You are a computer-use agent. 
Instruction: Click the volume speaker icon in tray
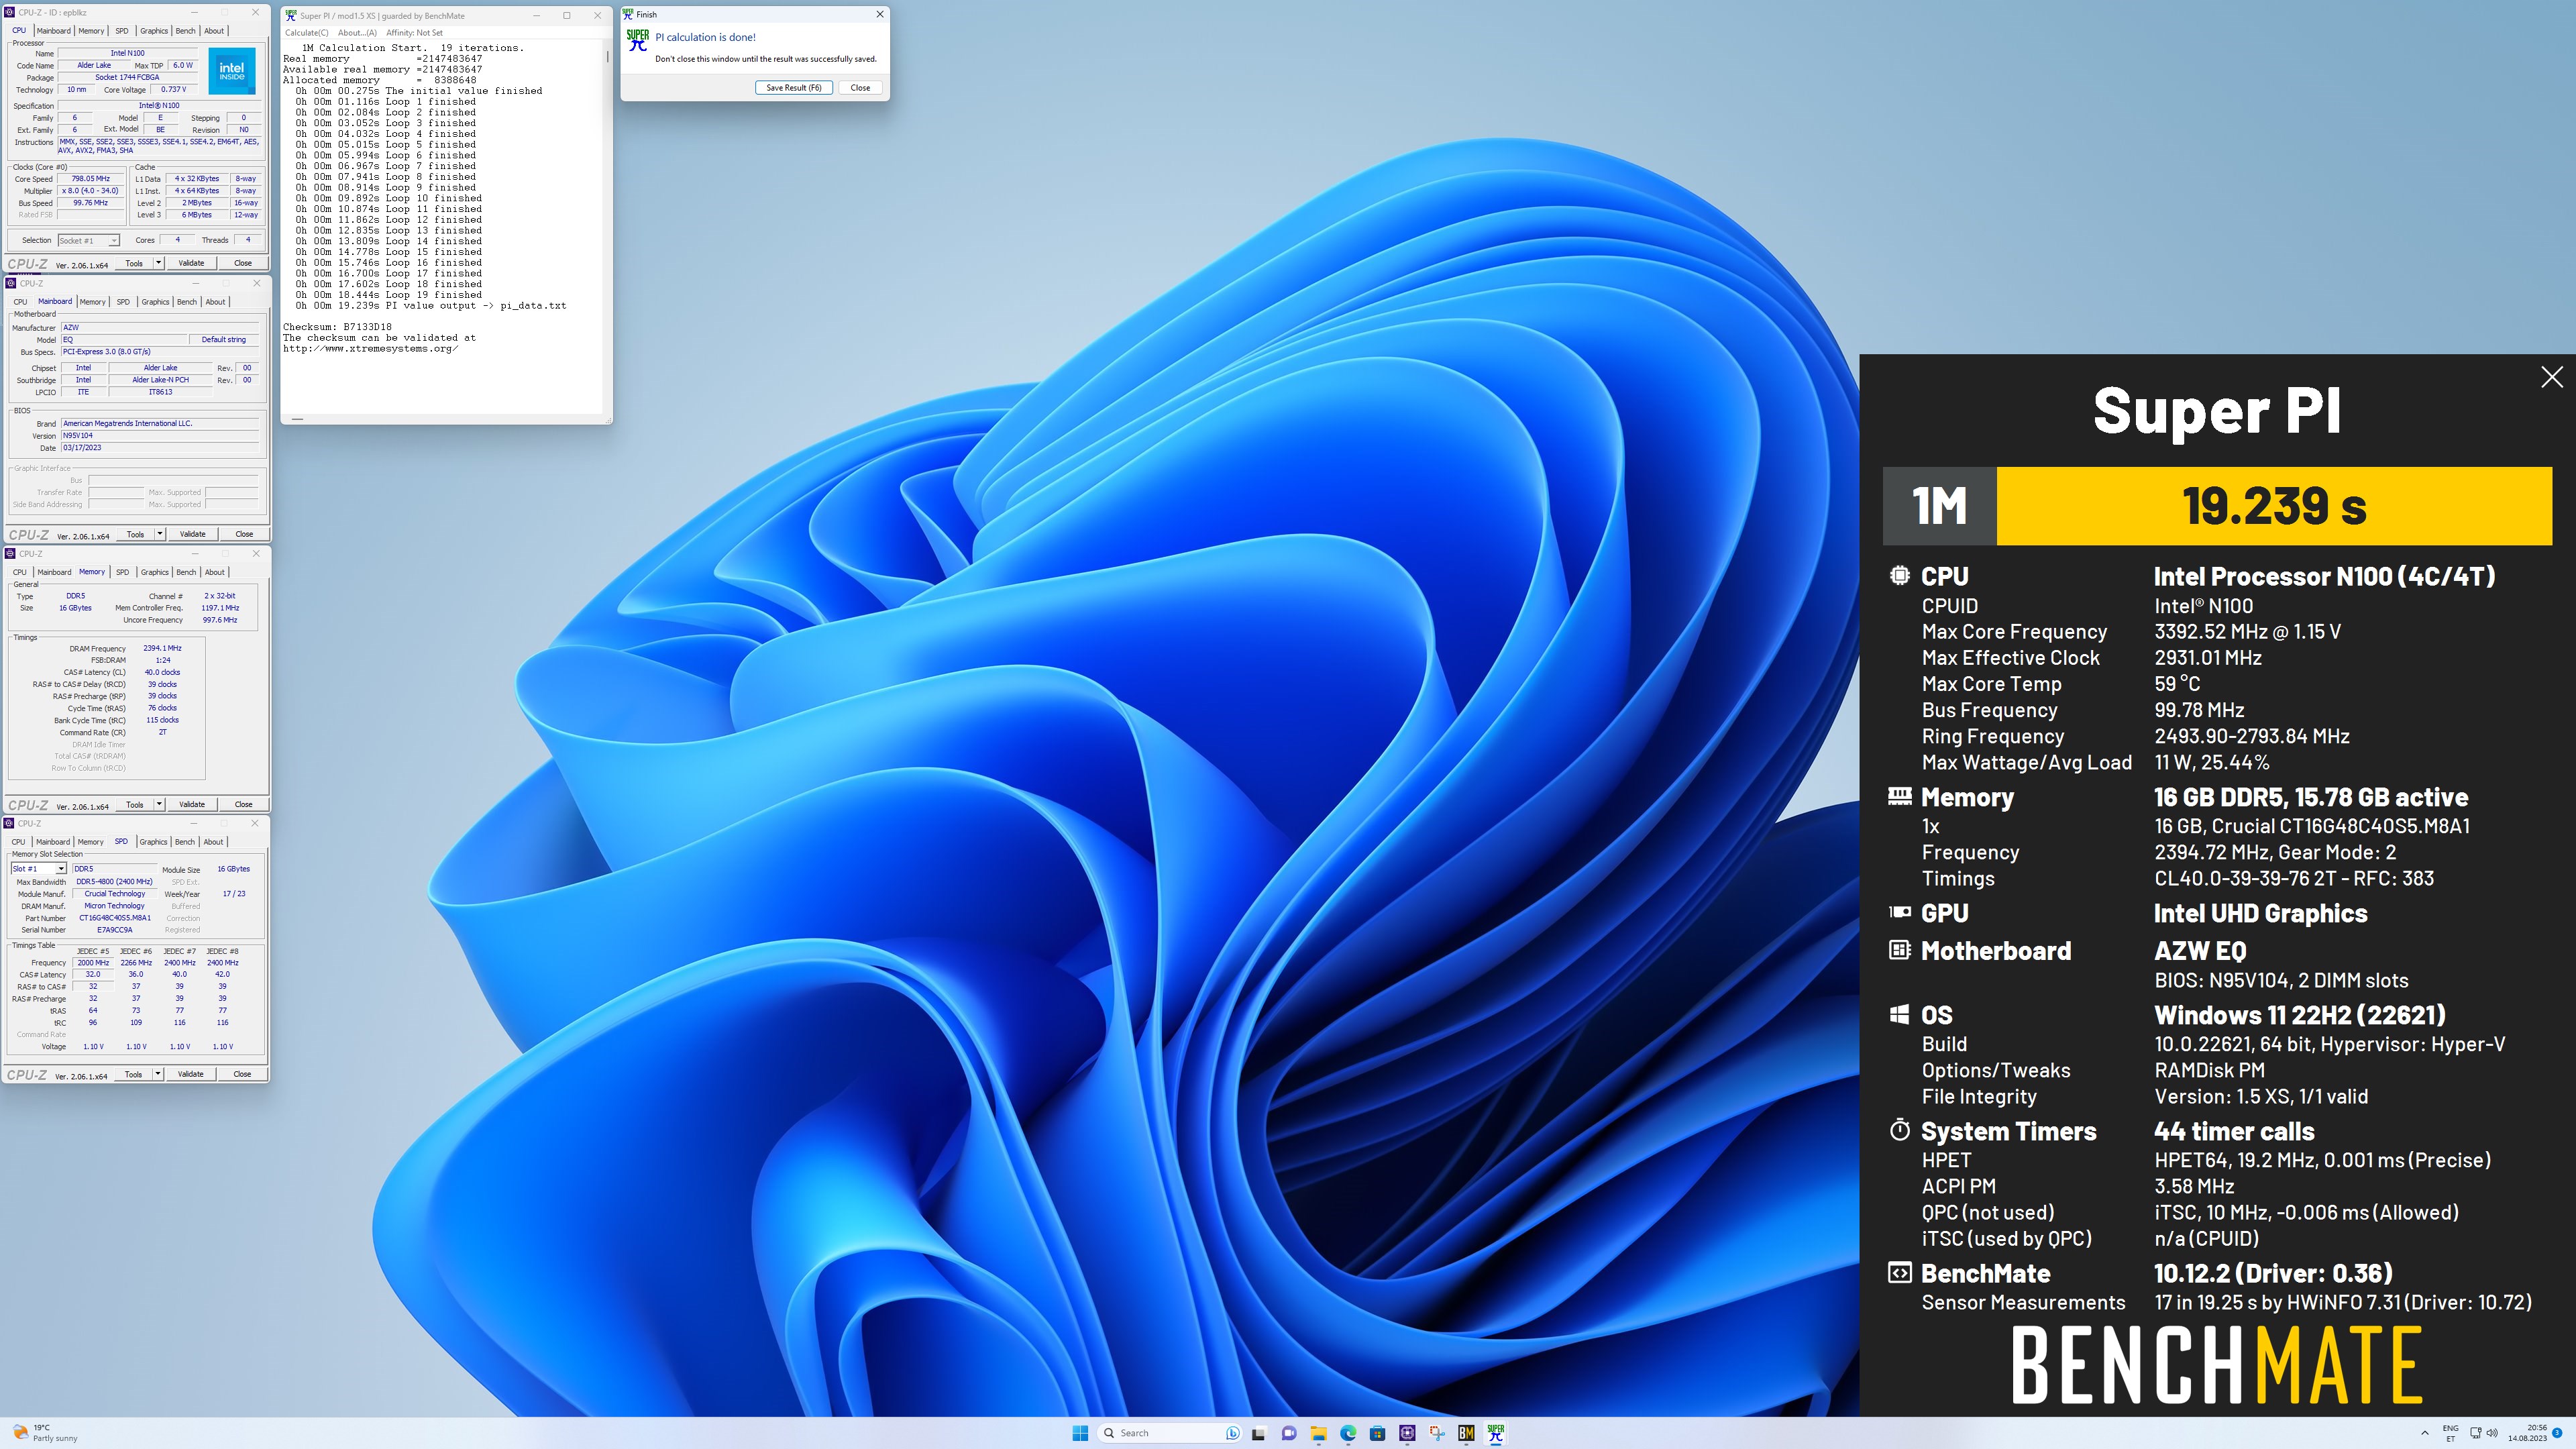click(2492, 1433)
